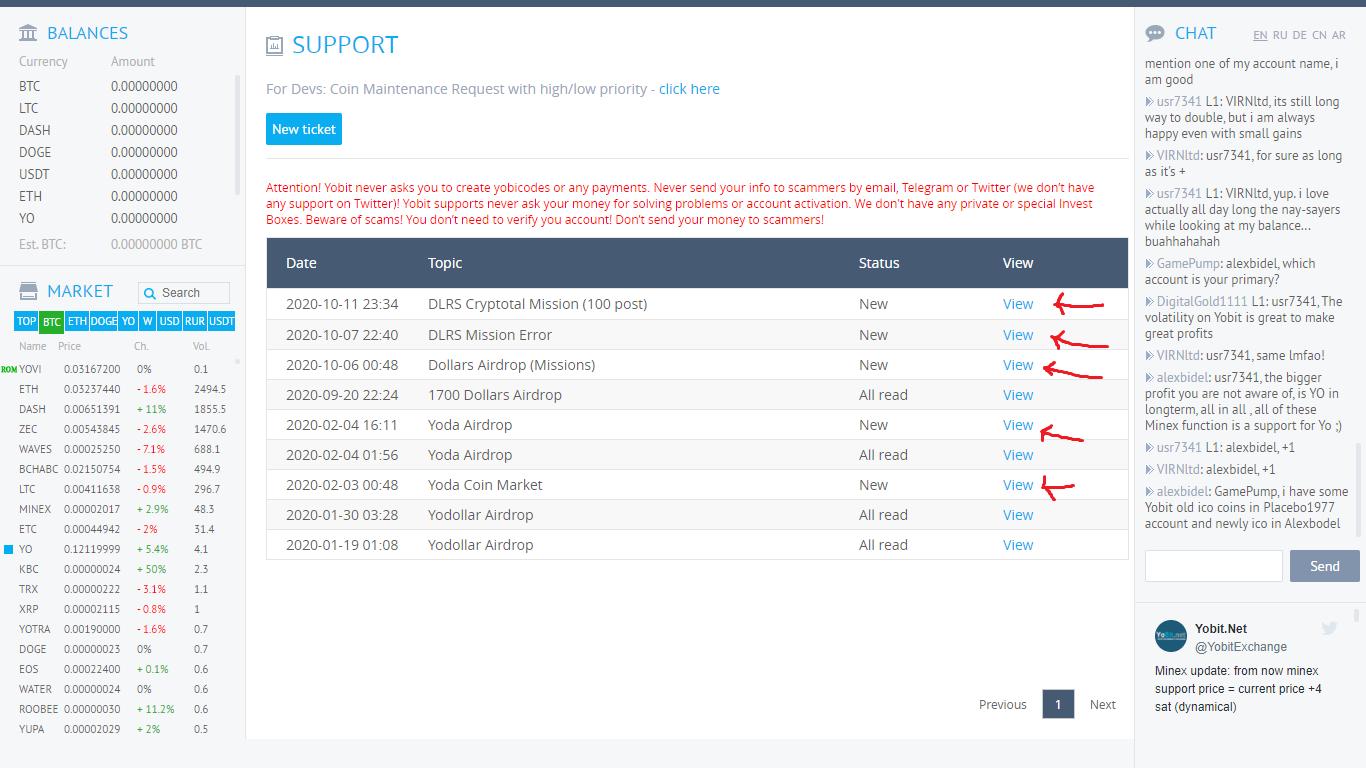
Task: Go to the Next page
Action: click(1103, 705)
